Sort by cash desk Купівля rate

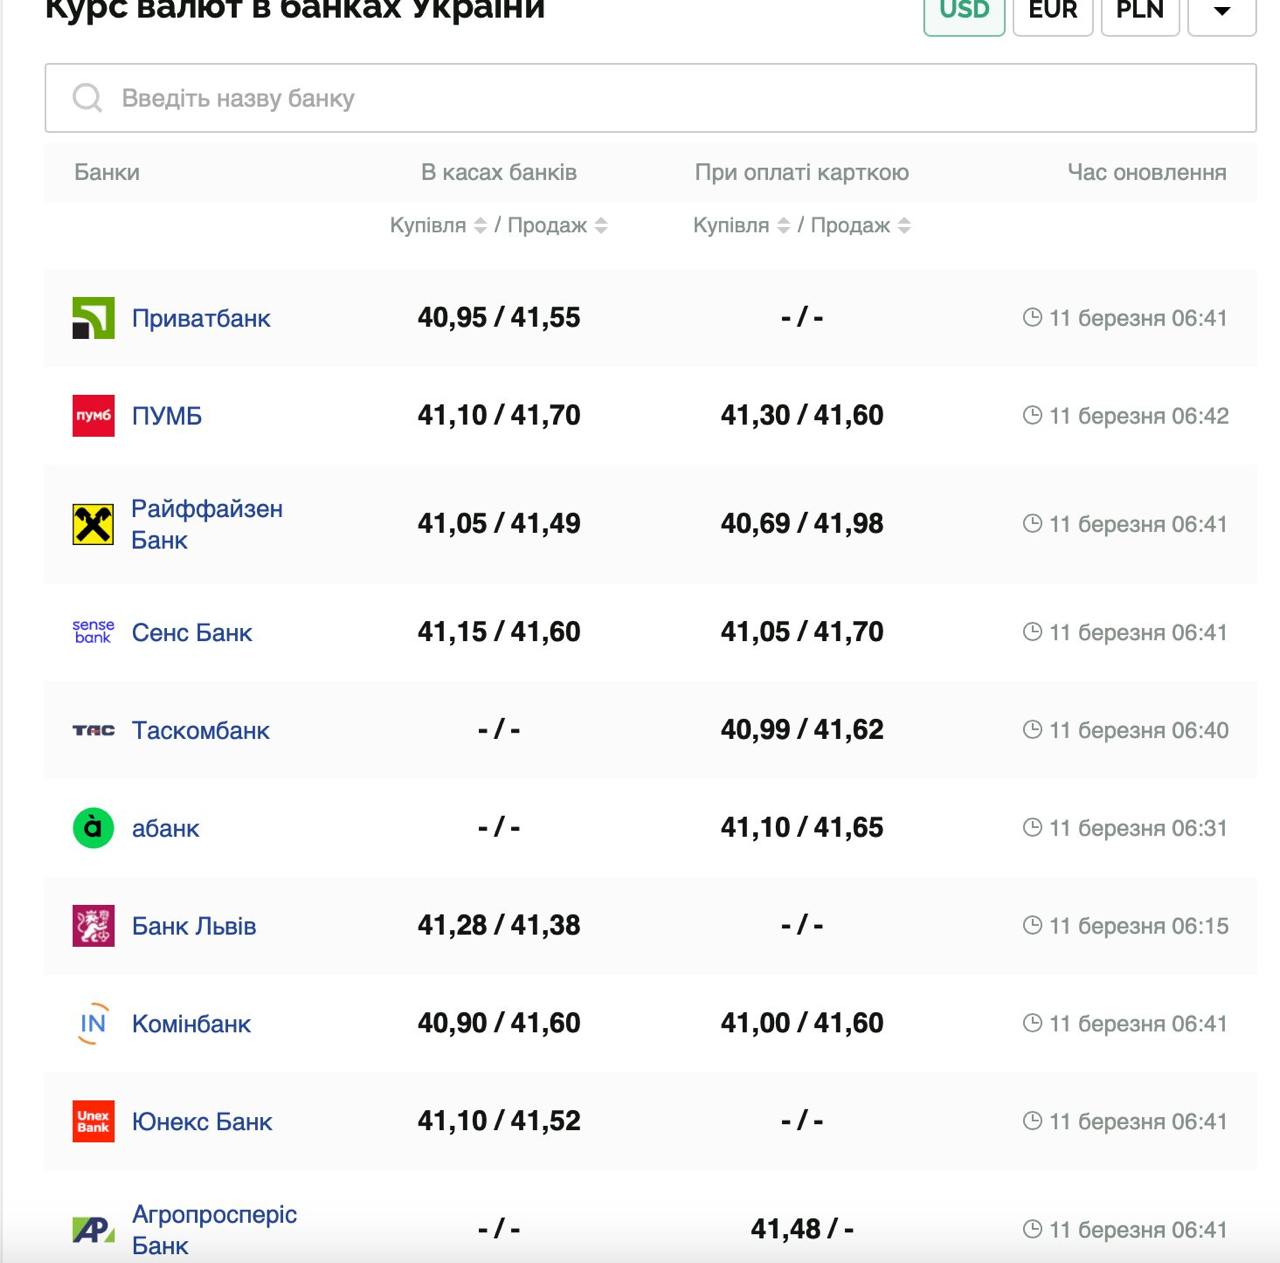480,226
